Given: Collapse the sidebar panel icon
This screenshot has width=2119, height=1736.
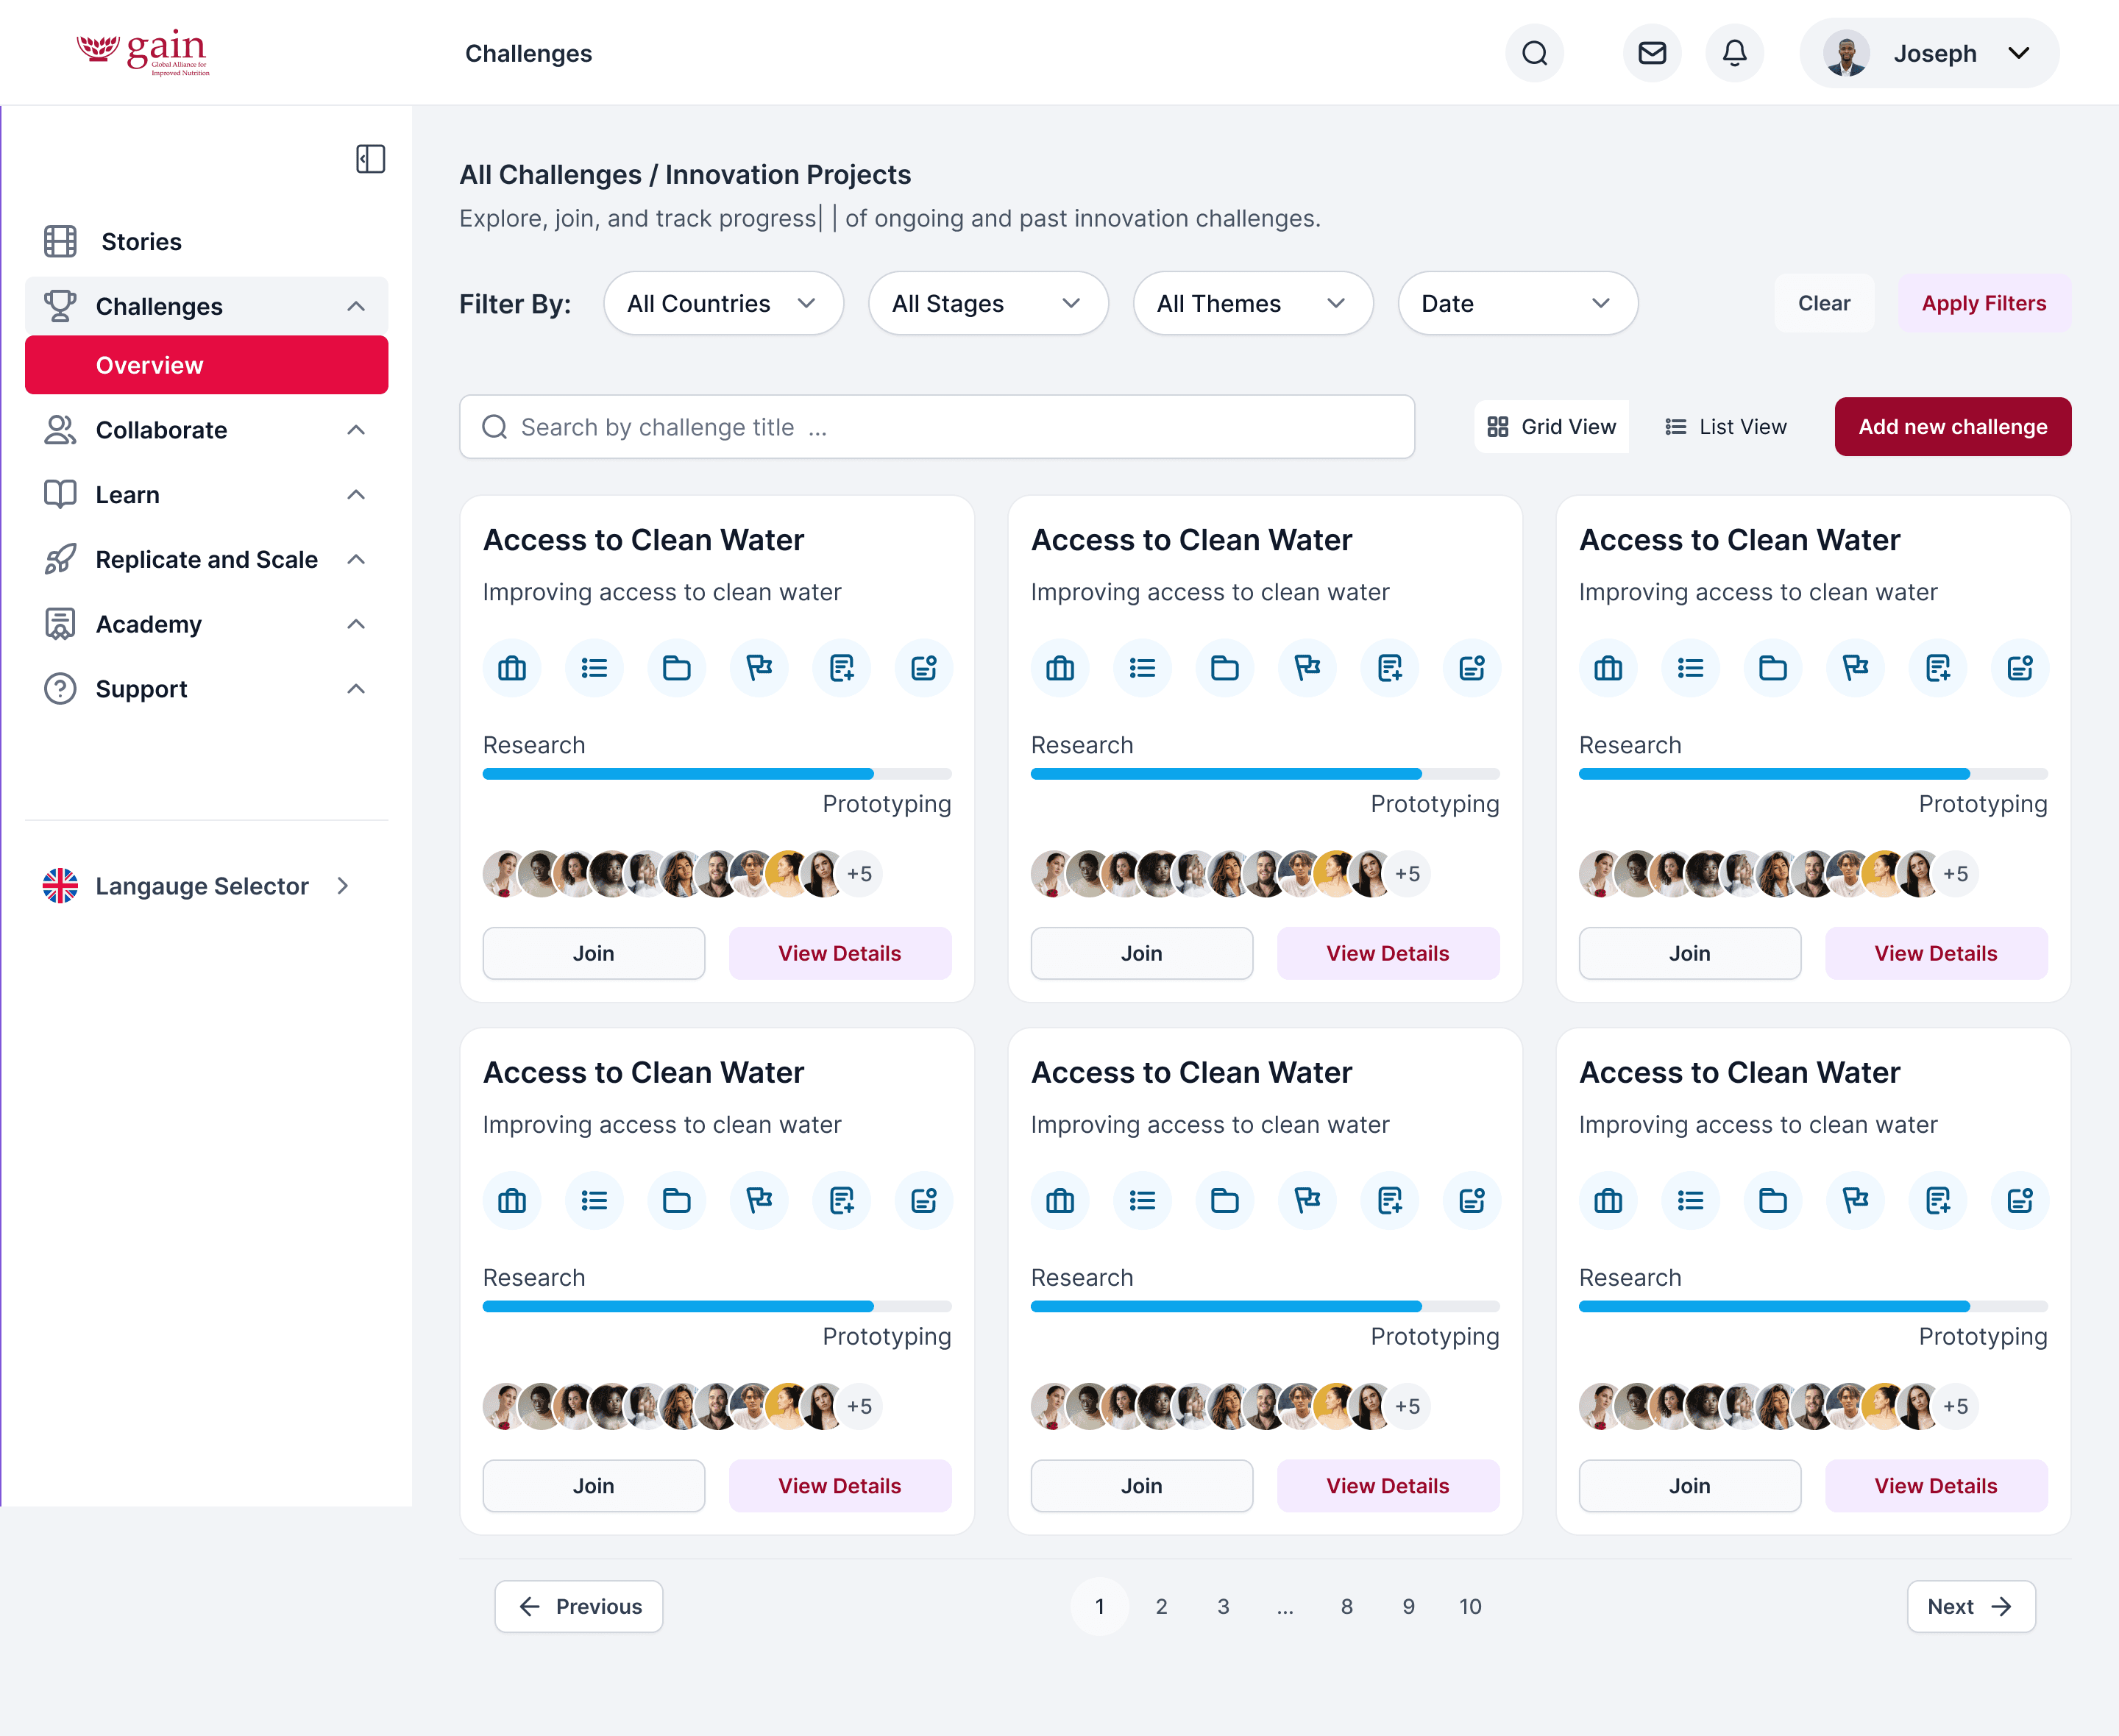Looking at the screenshot, I should pyautogui.click(x=370, y=159).
